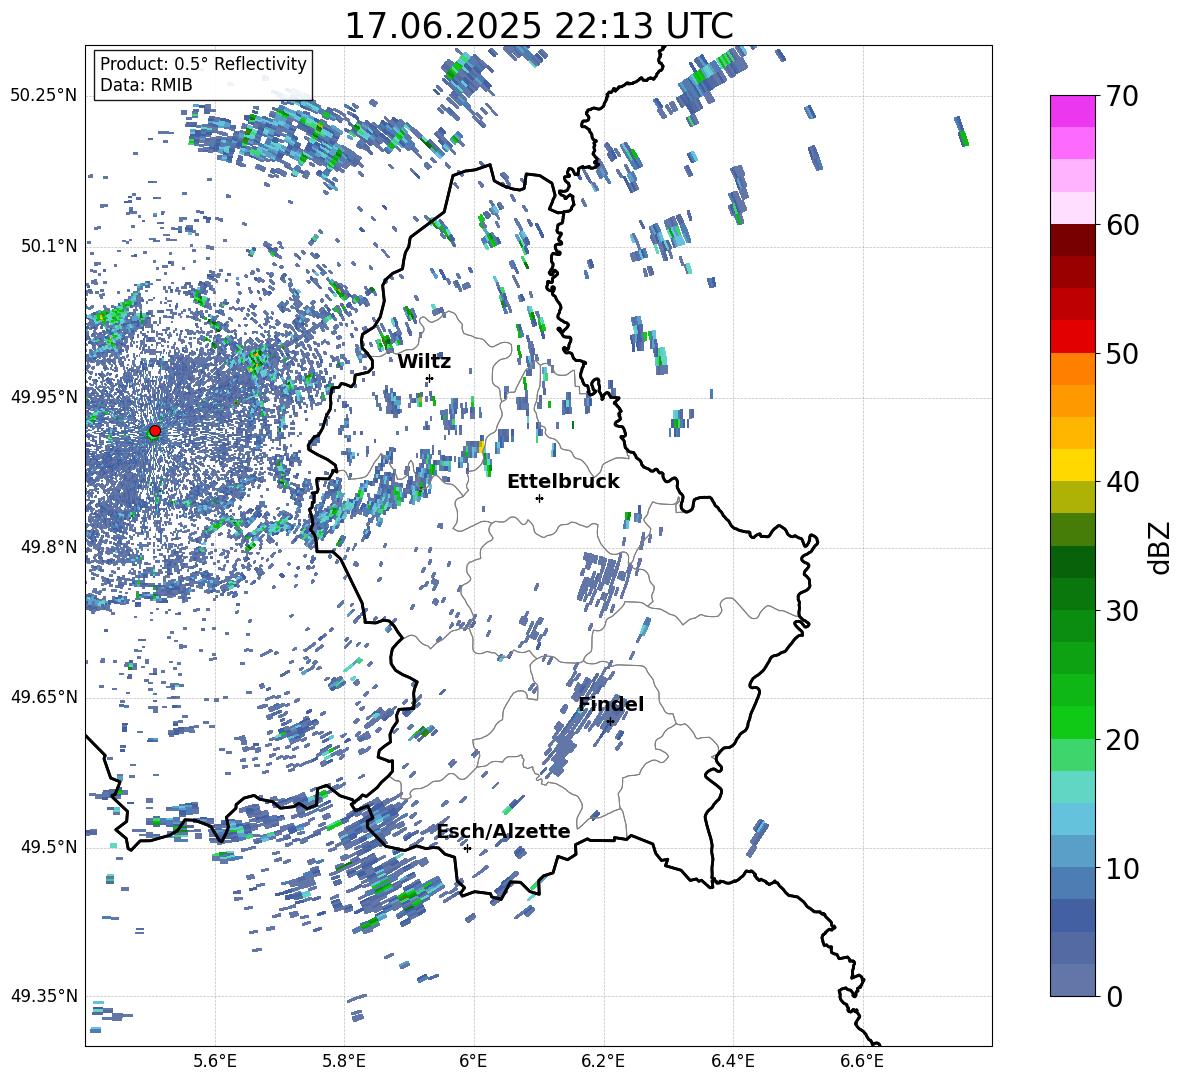Click the colorbar tick value 30

(1122, 611)
